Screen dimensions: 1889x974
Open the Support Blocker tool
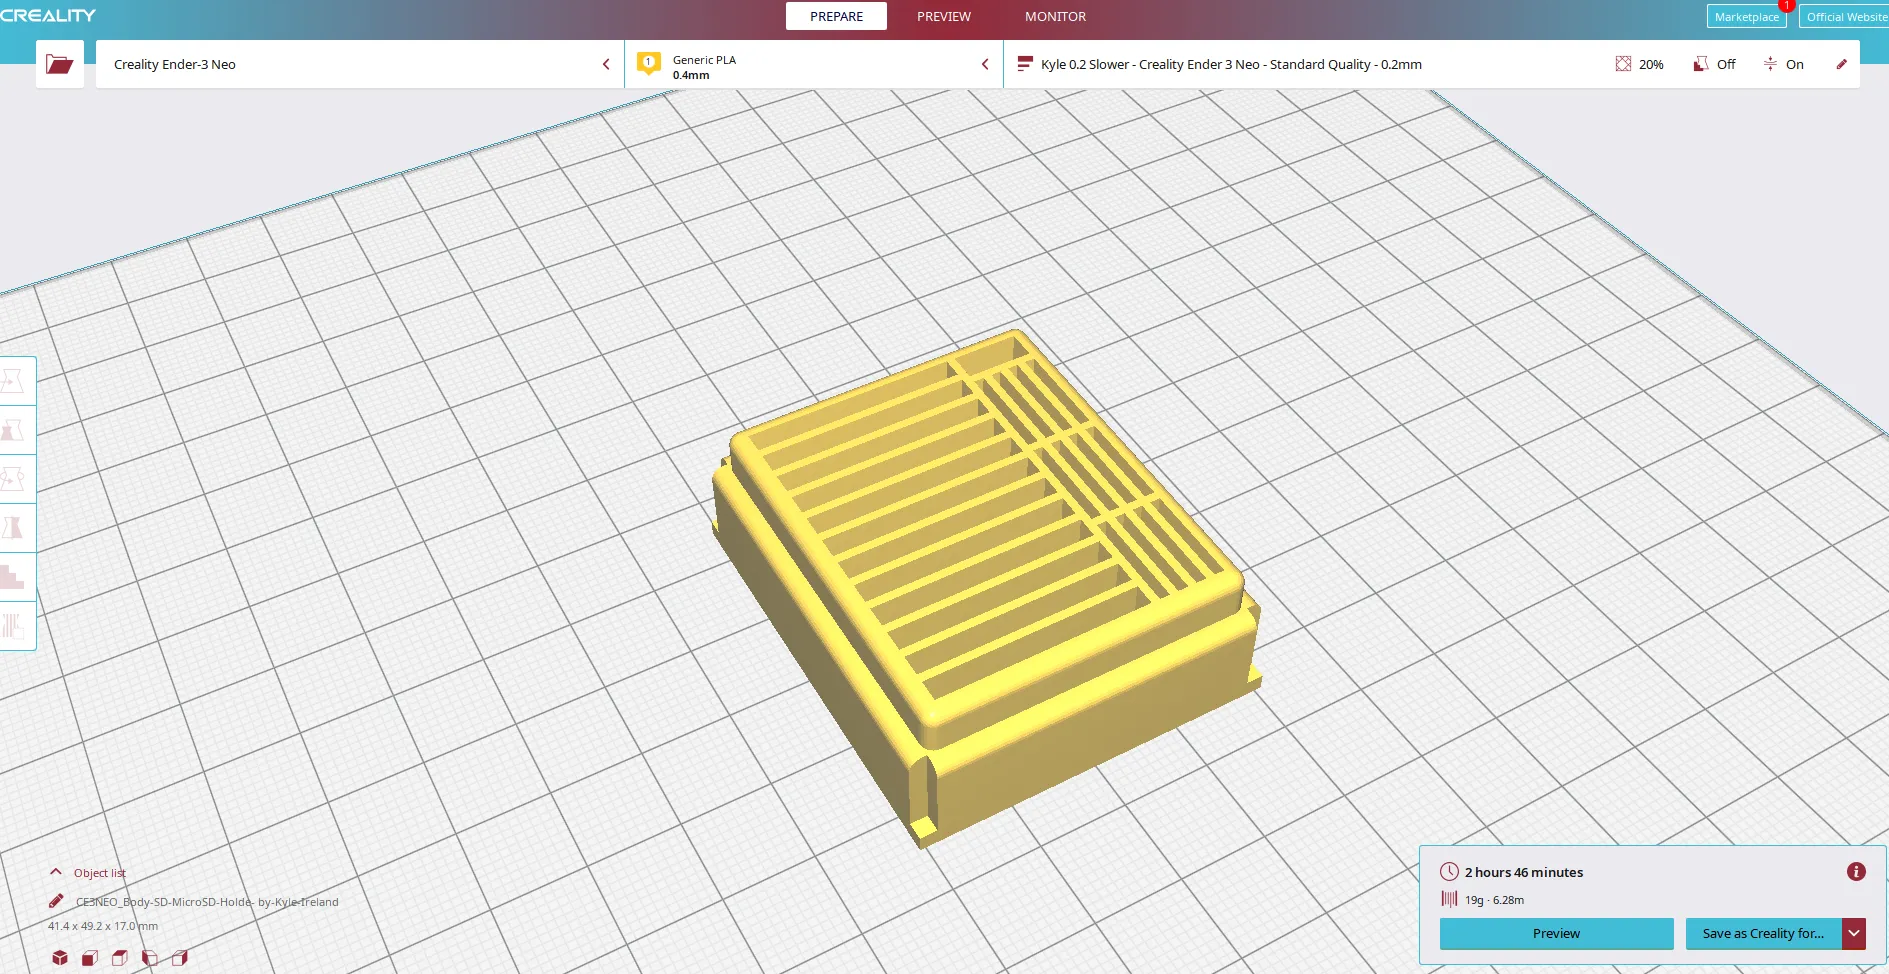pyautogui.click(x=14, y=626)
